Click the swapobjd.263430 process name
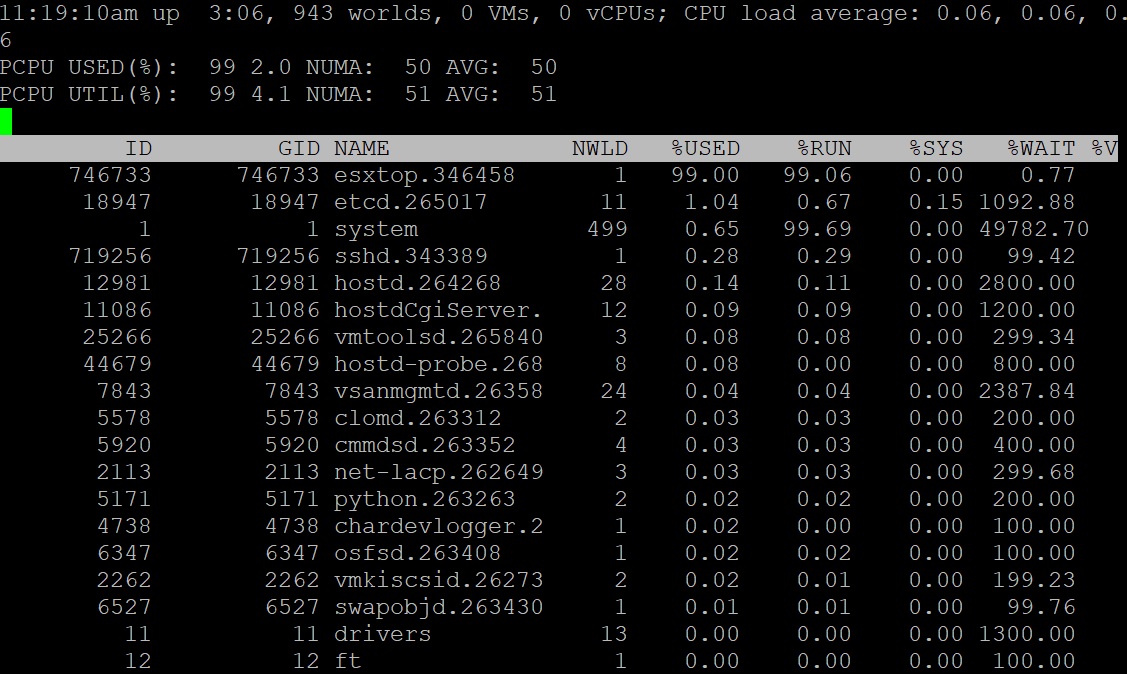Image resolution: width=1127 pixels, height=674 pixels. pyautogui.click(x=438, y=607)
